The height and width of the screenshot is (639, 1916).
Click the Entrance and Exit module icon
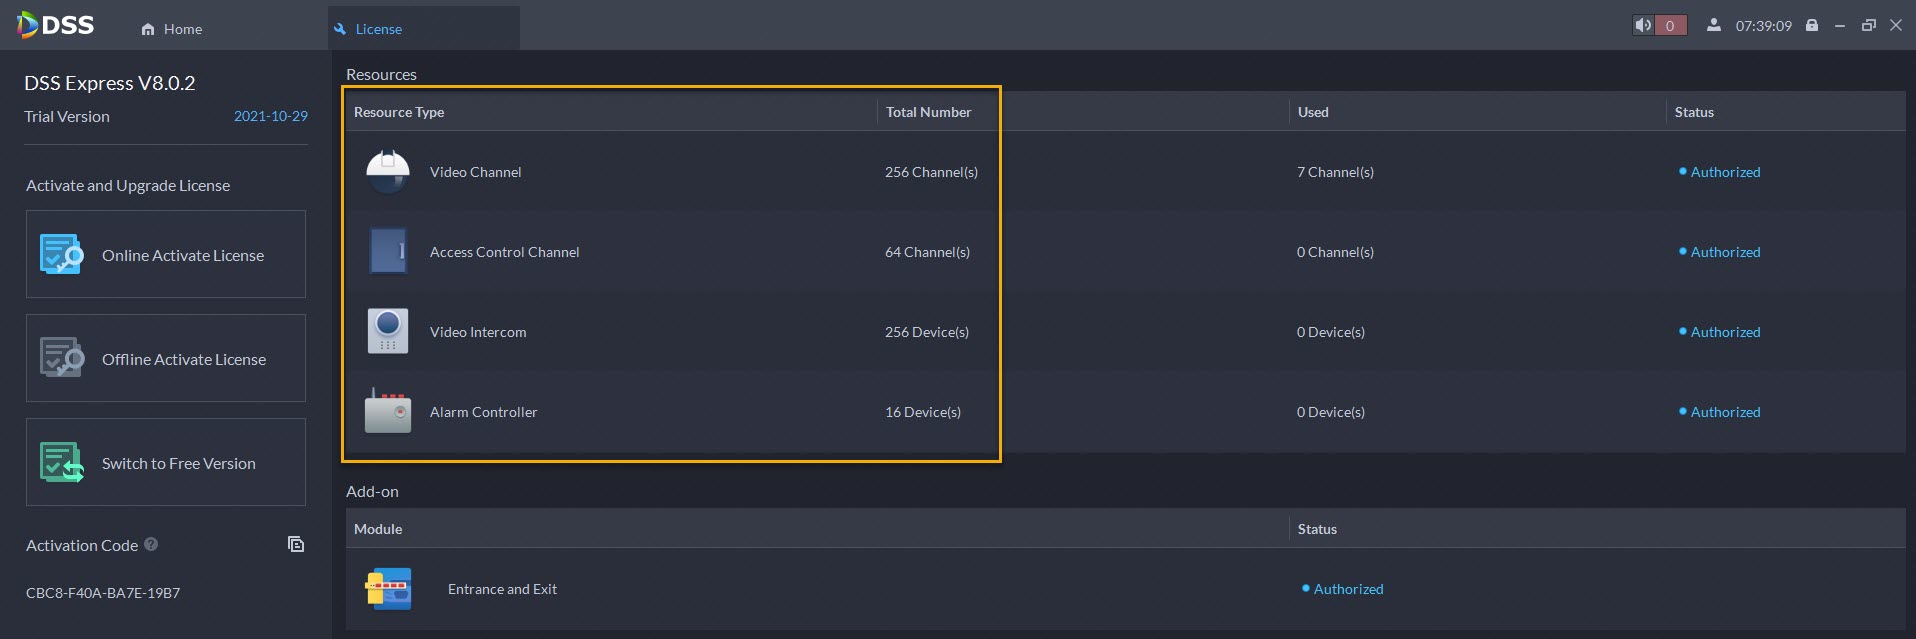(388, 589)
